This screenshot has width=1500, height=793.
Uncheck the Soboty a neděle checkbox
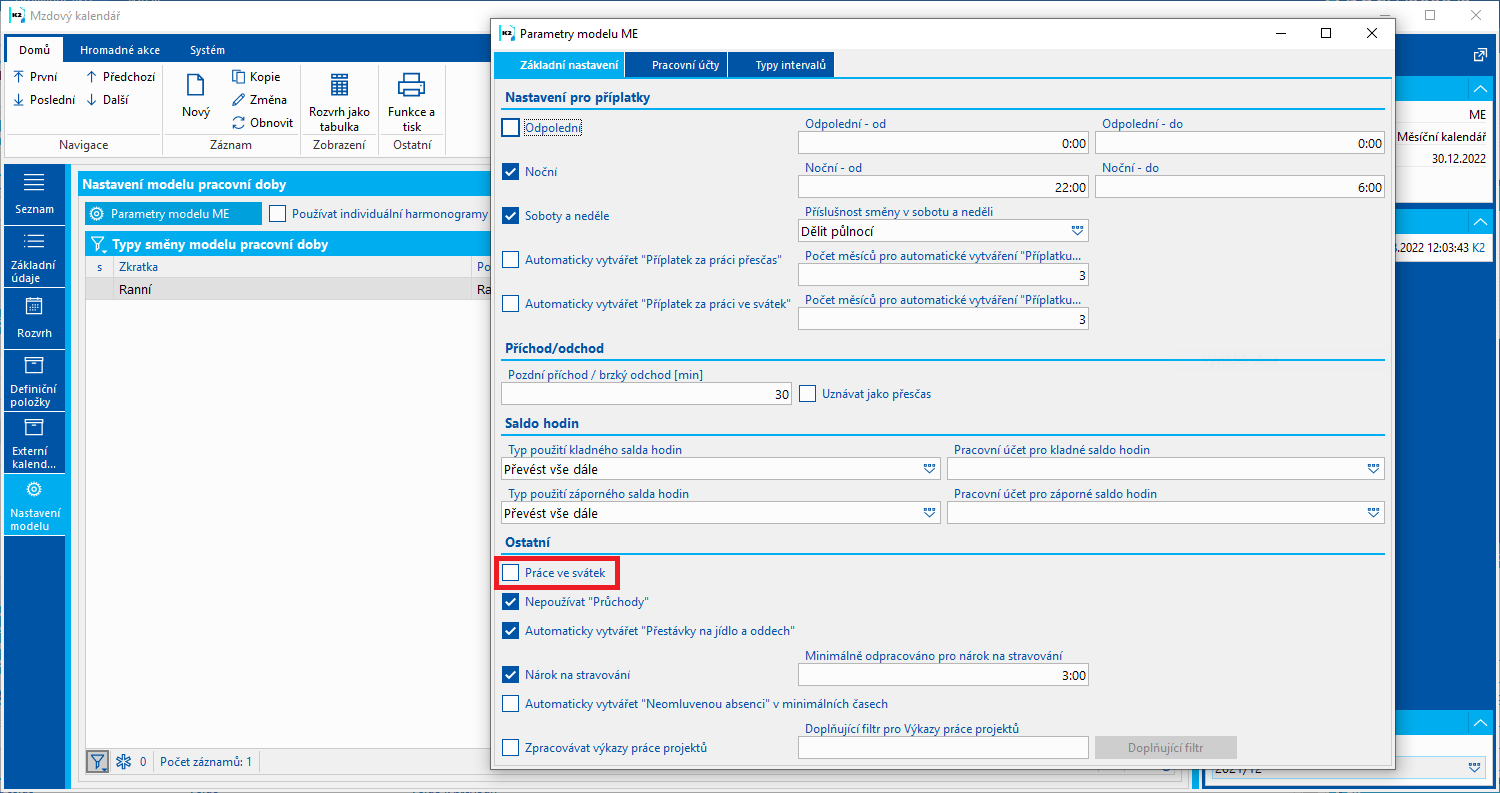[511, 216]
